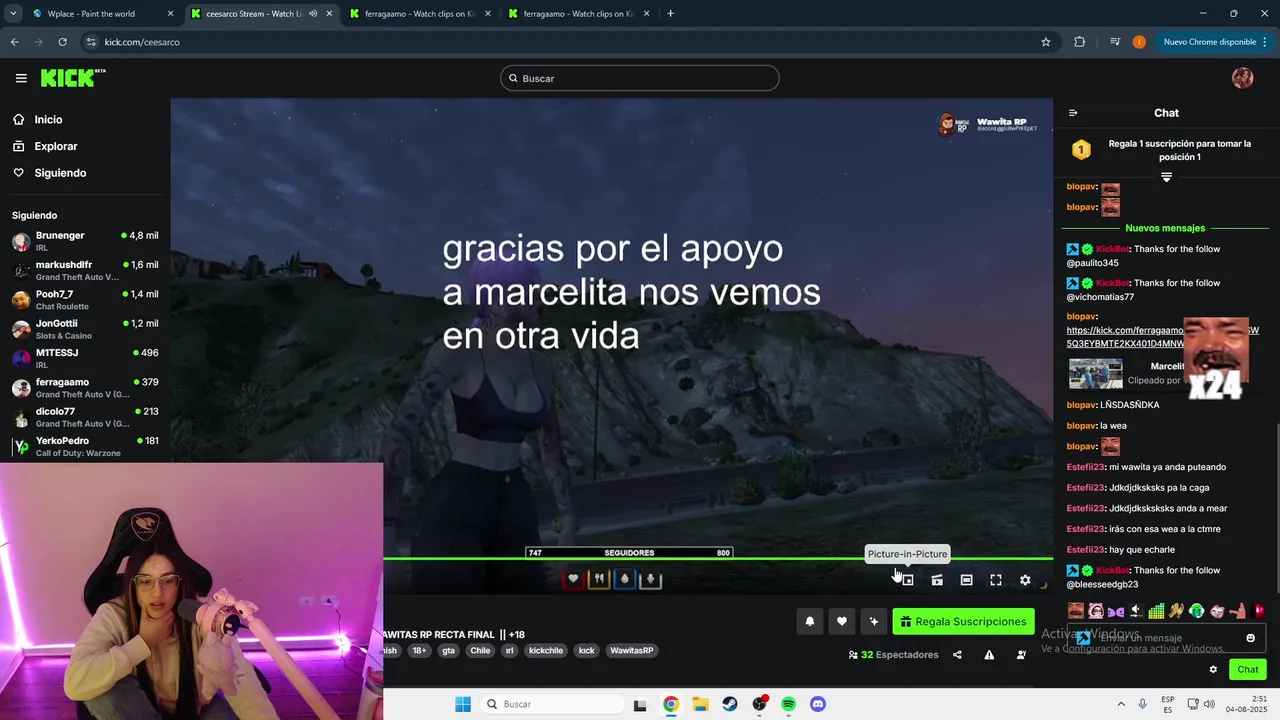The width and height of the screenshot is (1280, 720).
Task: Open the Chrome three-dot menu
Action: coord(1265,42)
